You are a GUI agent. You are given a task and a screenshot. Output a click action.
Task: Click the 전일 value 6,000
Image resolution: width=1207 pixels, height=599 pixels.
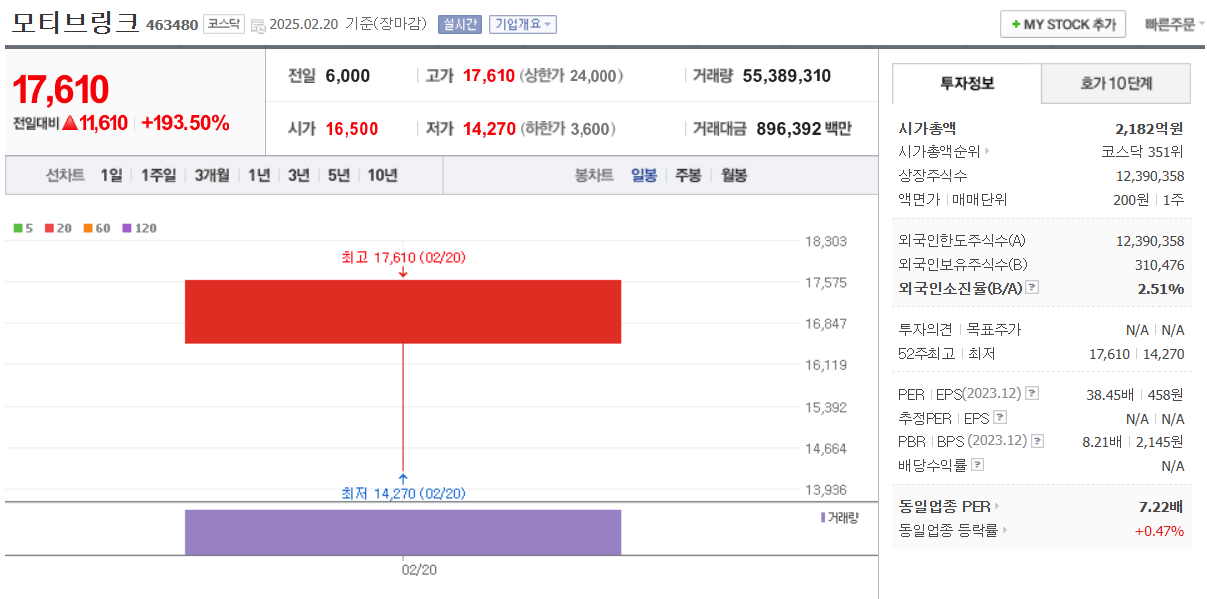[348, 76]
